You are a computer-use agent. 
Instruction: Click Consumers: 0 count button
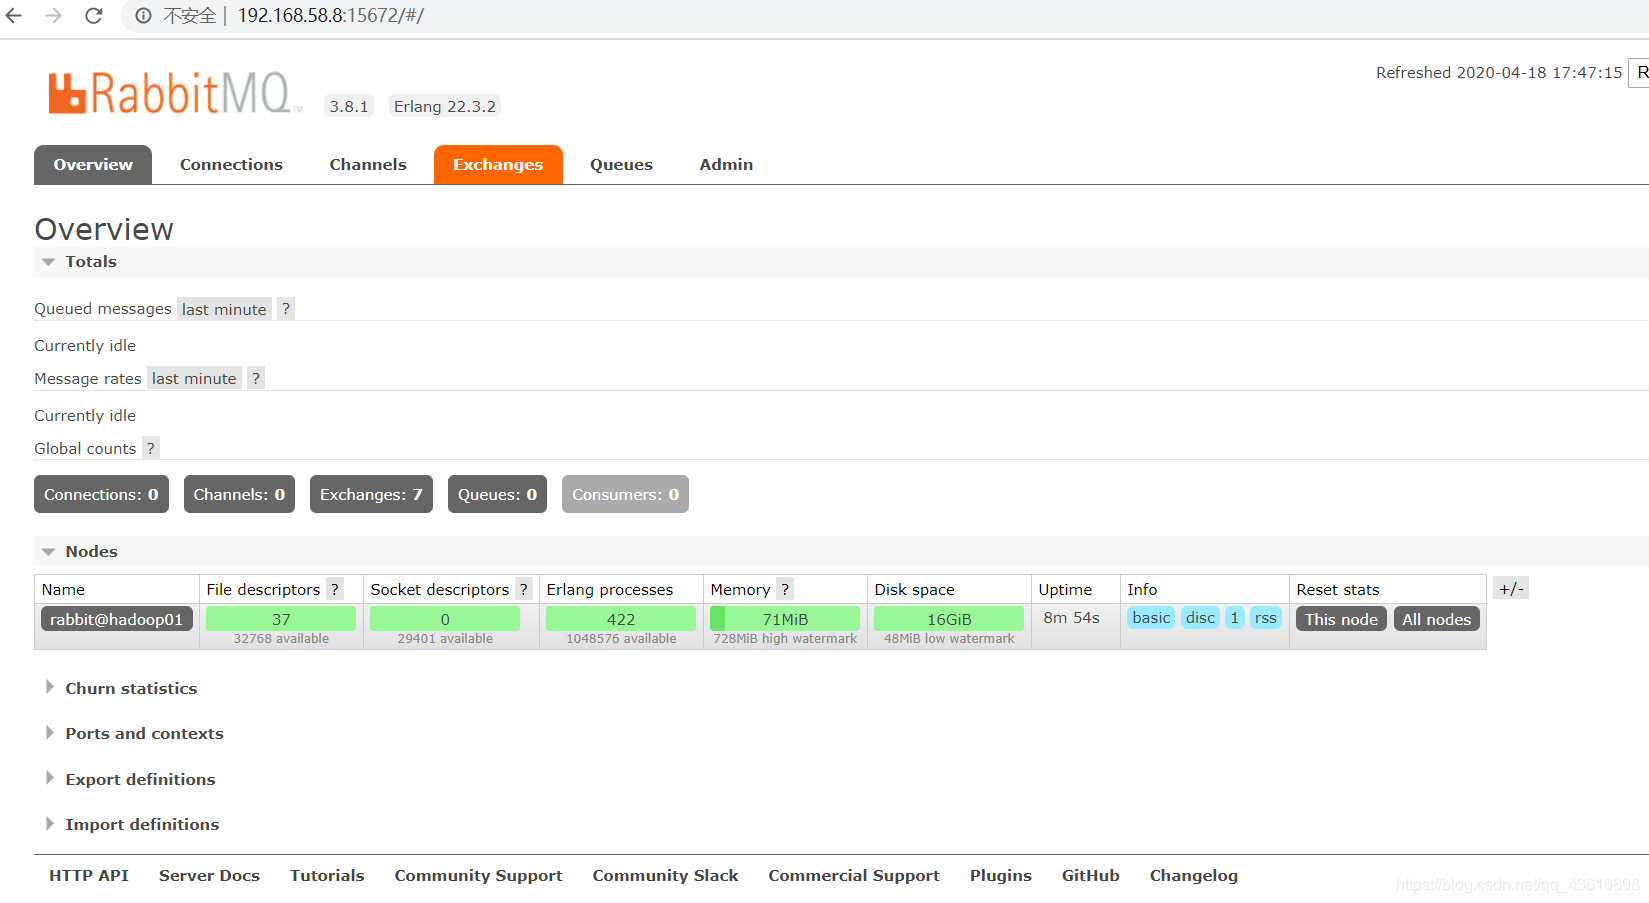[625, 494]
